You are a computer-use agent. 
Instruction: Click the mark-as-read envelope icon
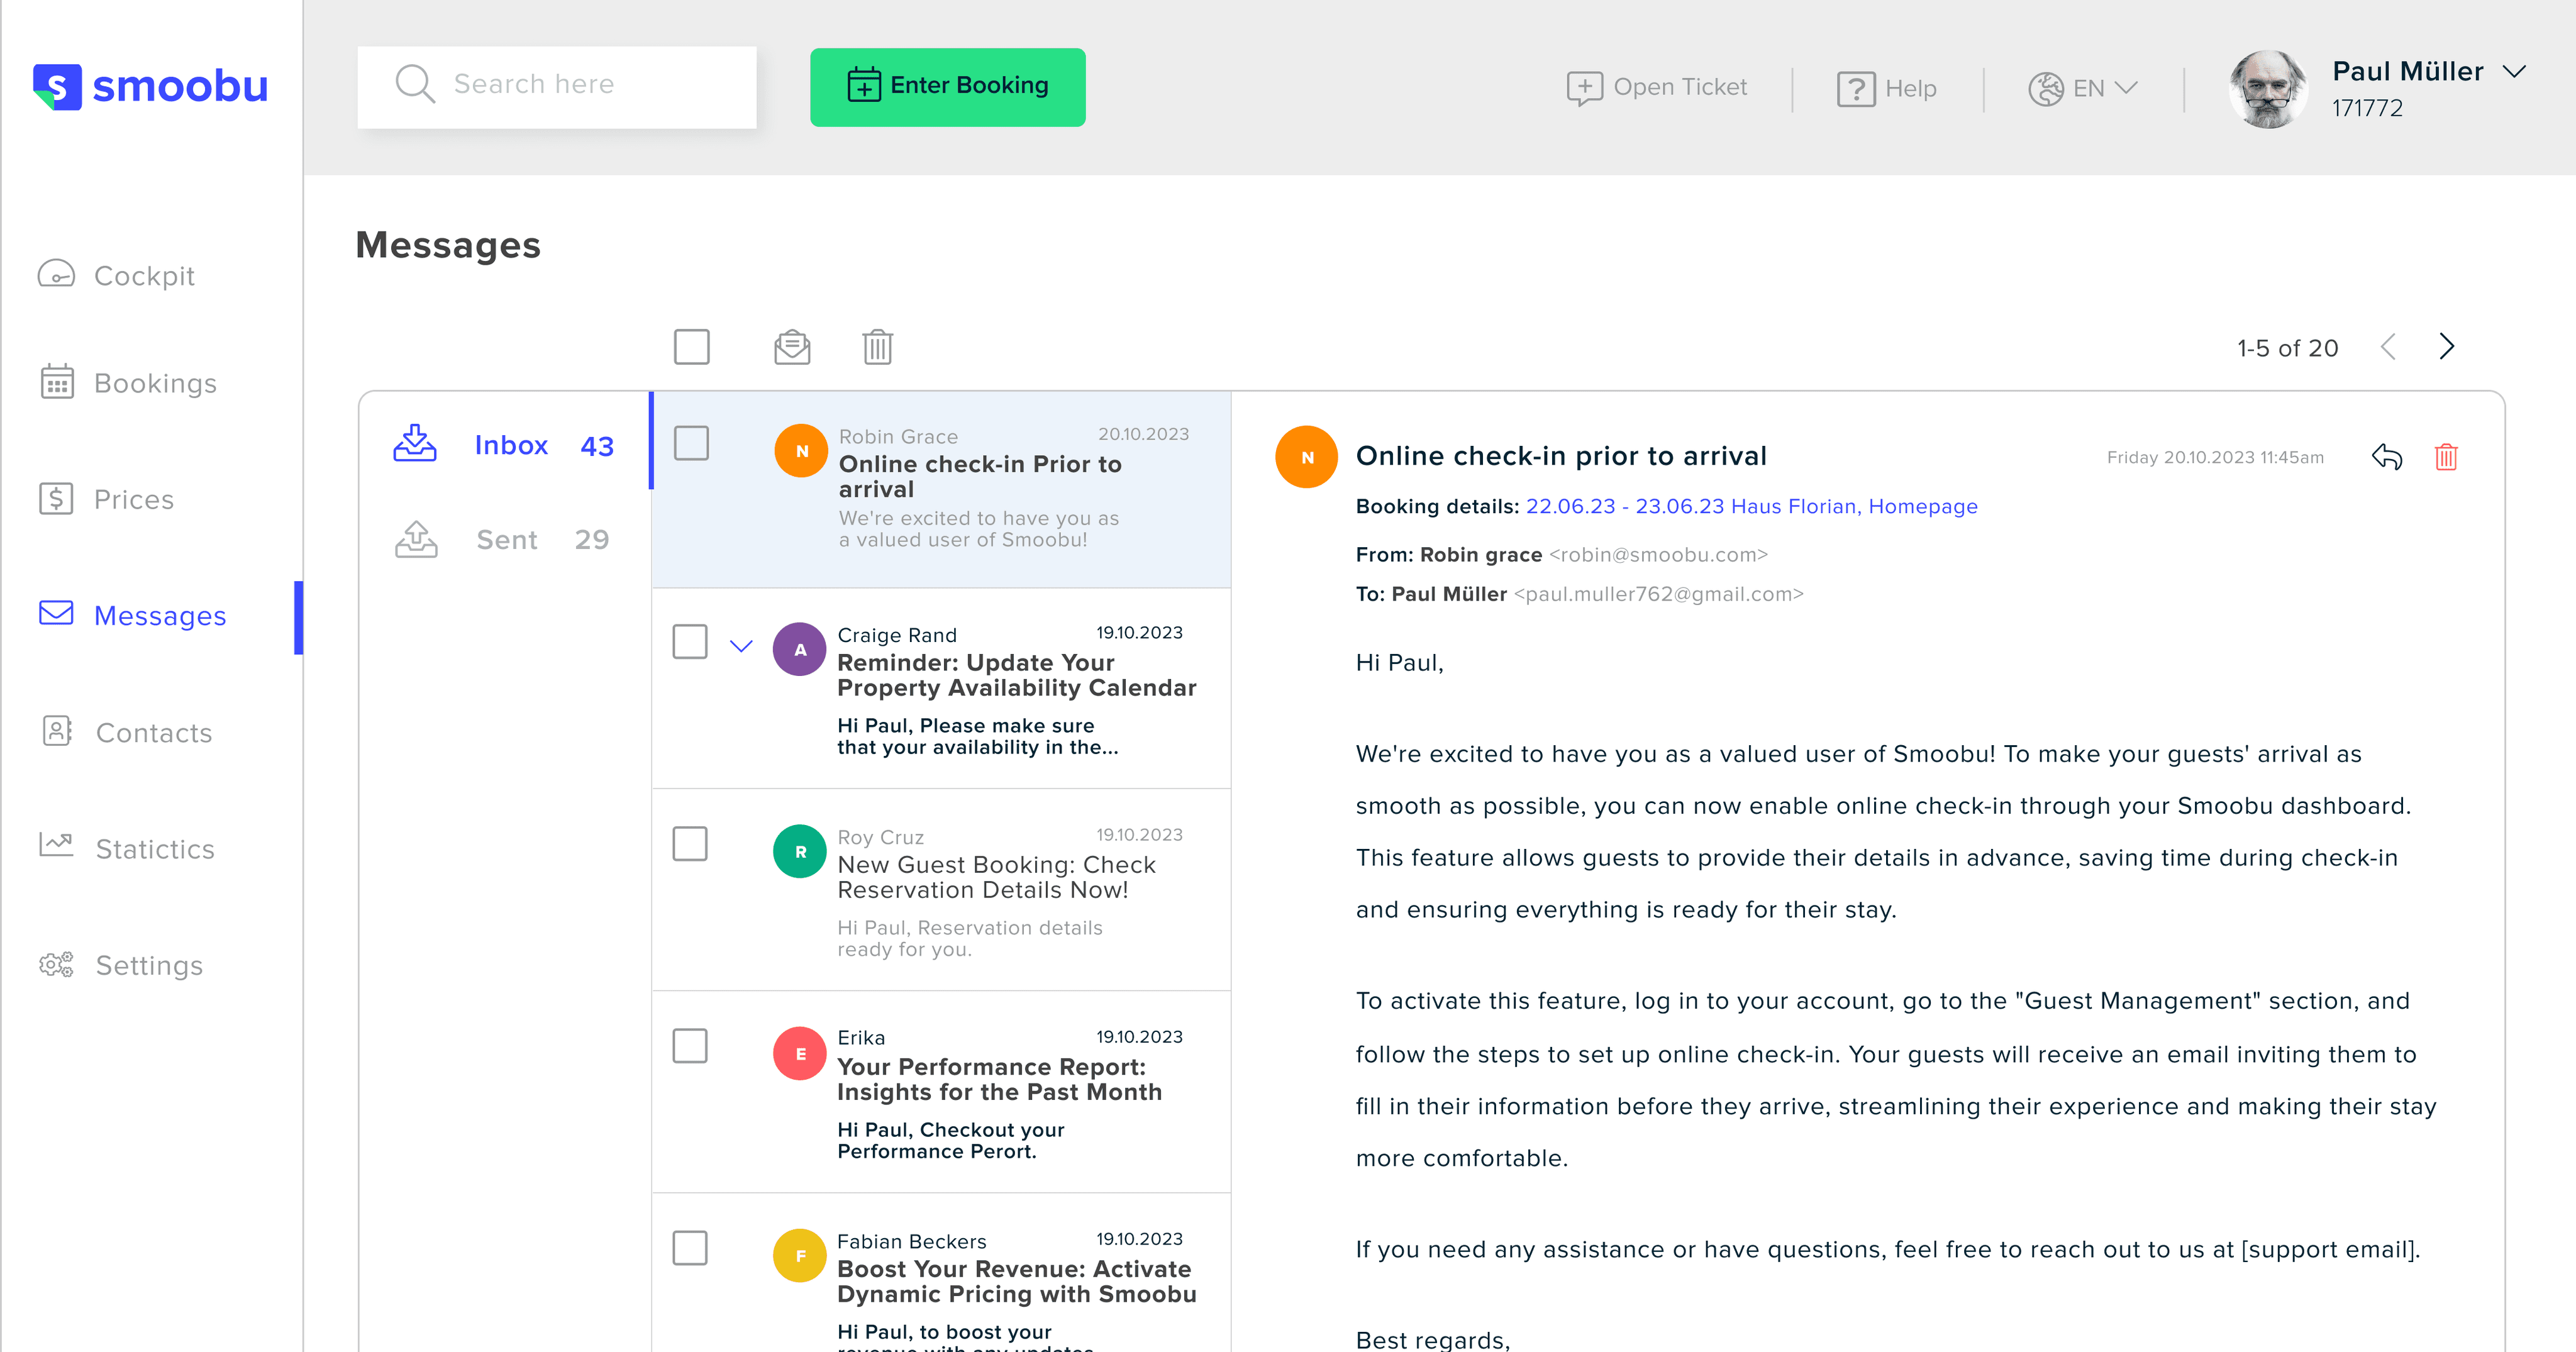(x=792, y=347)
